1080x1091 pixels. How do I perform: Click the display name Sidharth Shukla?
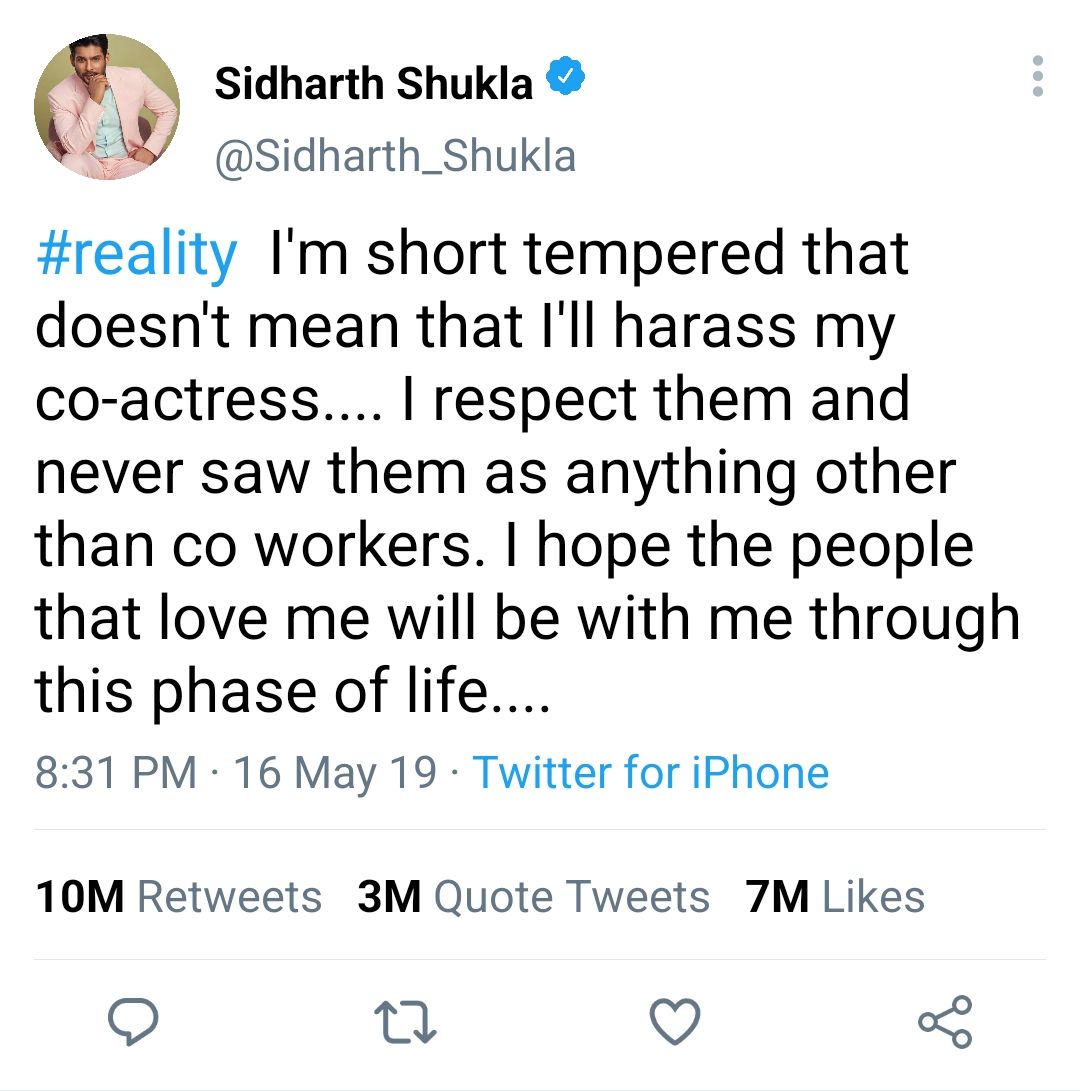(374, 84)
